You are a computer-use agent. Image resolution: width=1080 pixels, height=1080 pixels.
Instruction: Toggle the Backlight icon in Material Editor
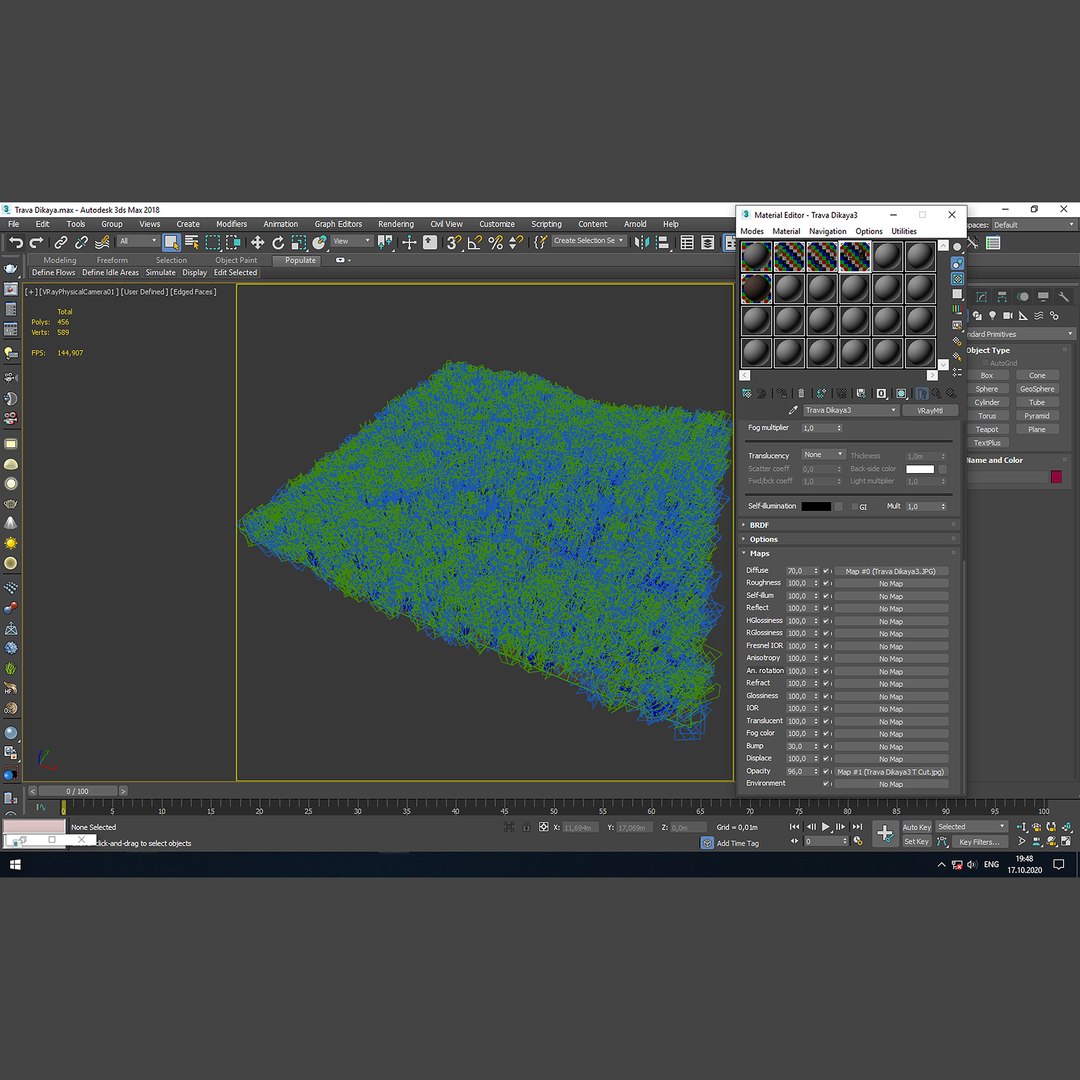(x=957, y=263)
